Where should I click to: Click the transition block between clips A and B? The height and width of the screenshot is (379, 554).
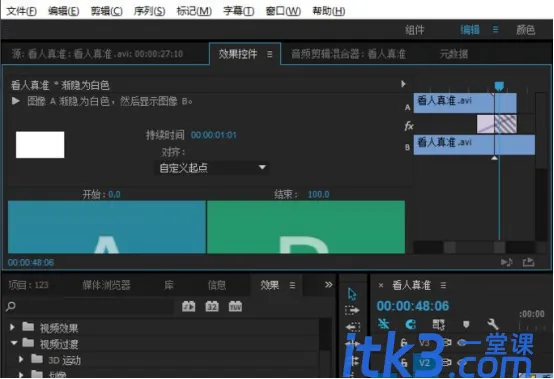pos(497,124)
